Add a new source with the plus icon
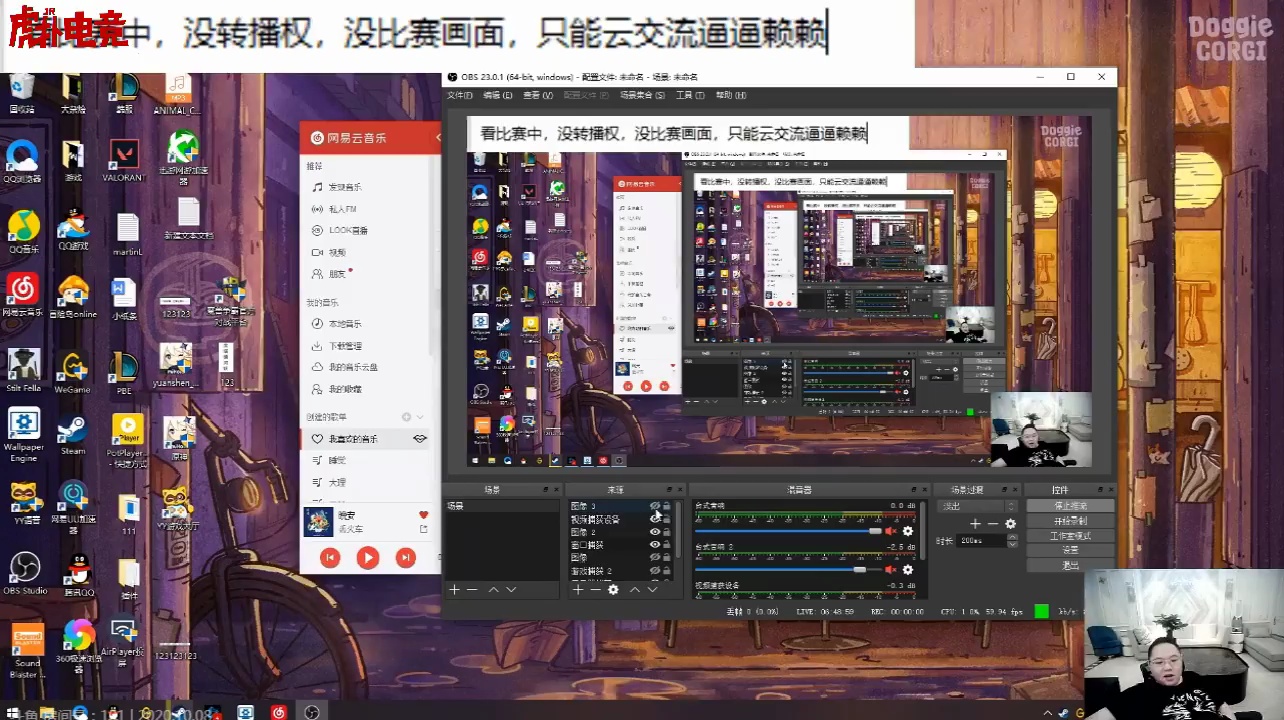This screenshot has height=720, width=1284. [x=577, y=590]
